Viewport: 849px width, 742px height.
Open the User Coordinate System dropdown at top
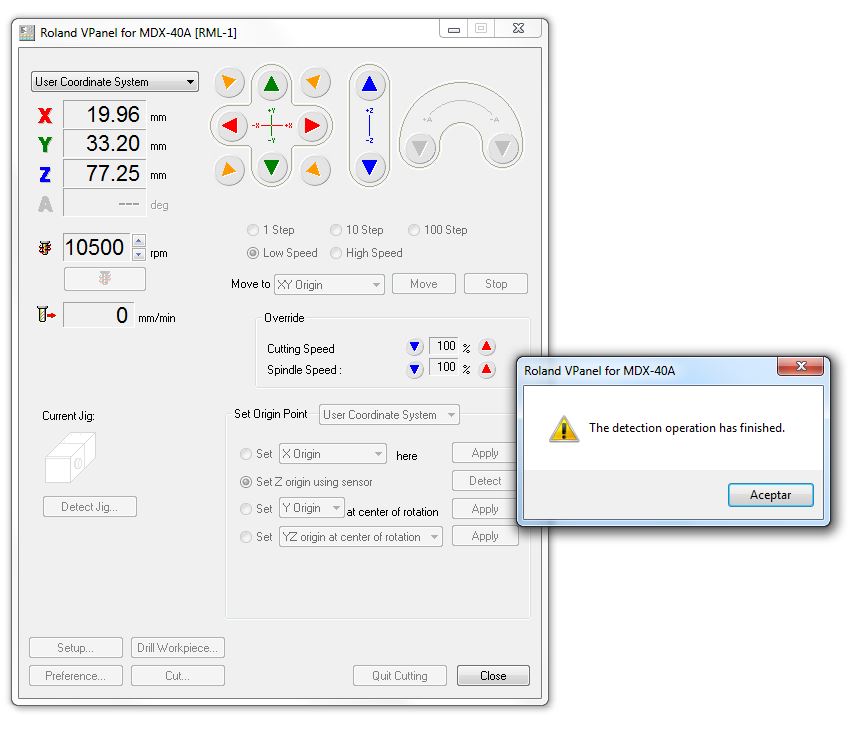[115, 82]
